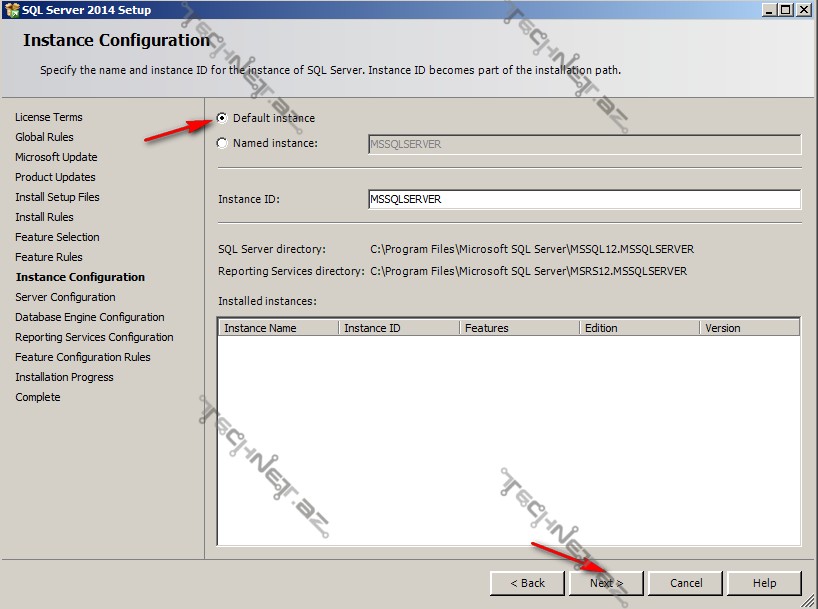Click the SQL Server Setup title bar icon
This screenshot has height=609, width=818.
pos(11,10)
